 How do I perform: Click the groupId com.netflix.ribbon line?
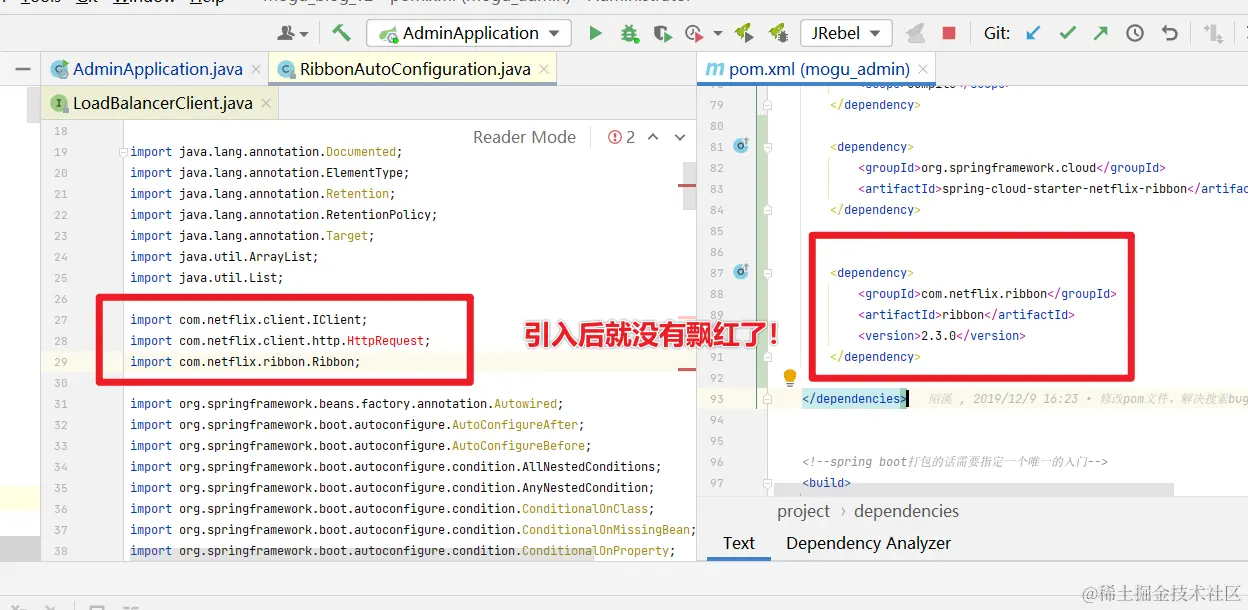coord(986,294)
